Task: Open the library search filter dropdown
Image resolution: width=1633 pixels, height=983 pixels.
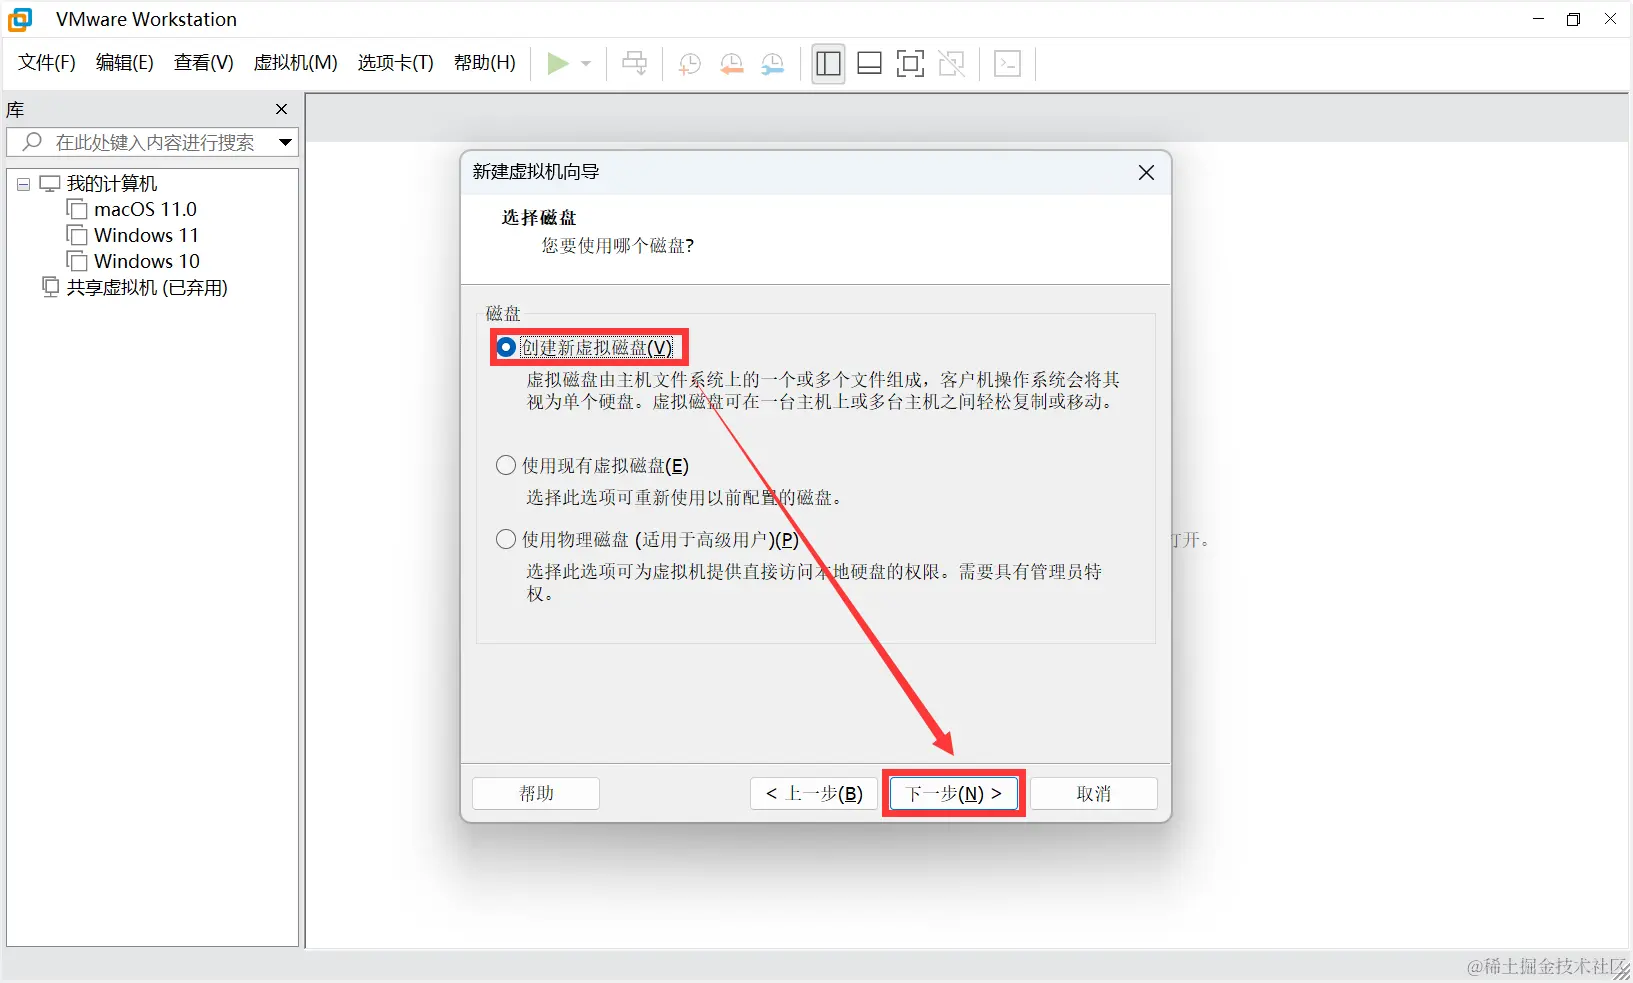Action: click(x=285, y=142)
